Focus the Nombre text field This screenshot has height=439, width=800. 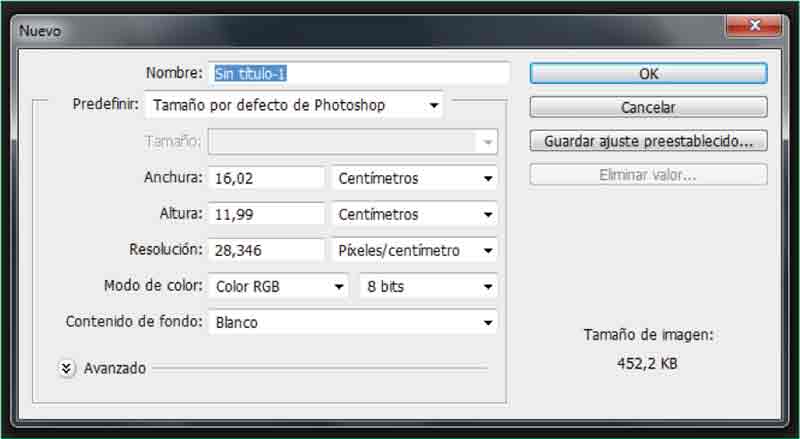pos(359,73)
